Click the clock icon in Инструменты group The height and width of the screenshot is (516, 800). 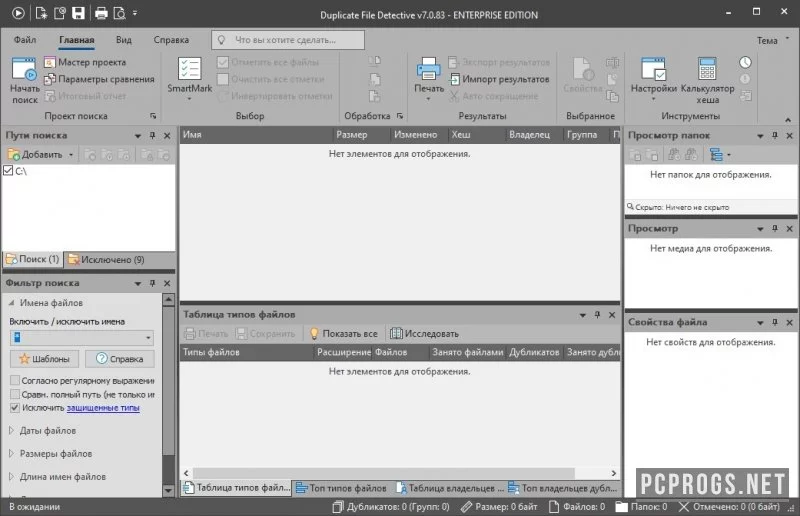pyautogui.click(x=745, y=62)
